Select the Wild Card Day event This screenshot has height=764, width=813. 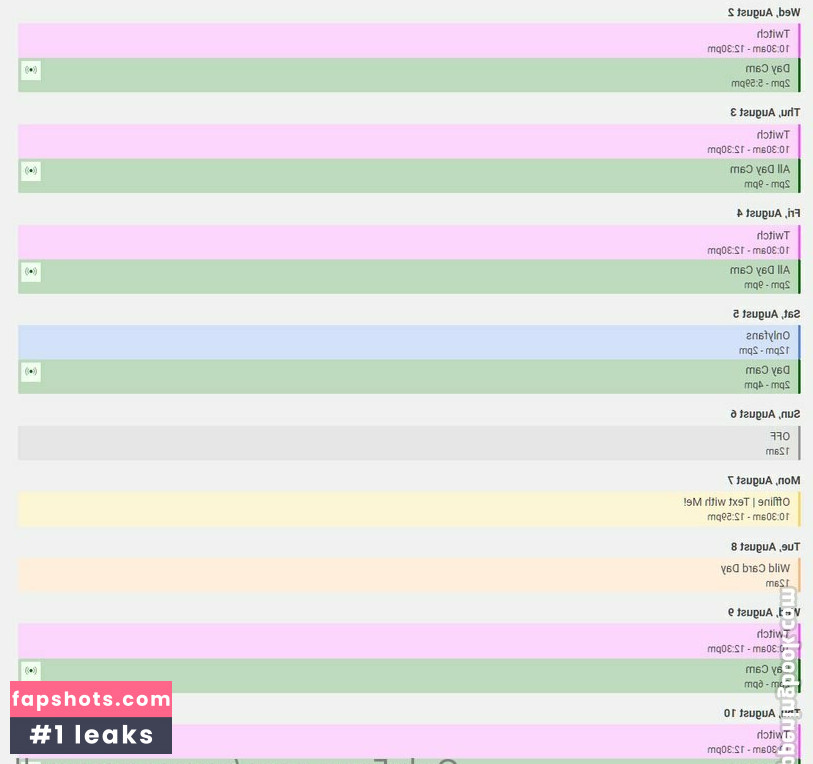[408, 575]
